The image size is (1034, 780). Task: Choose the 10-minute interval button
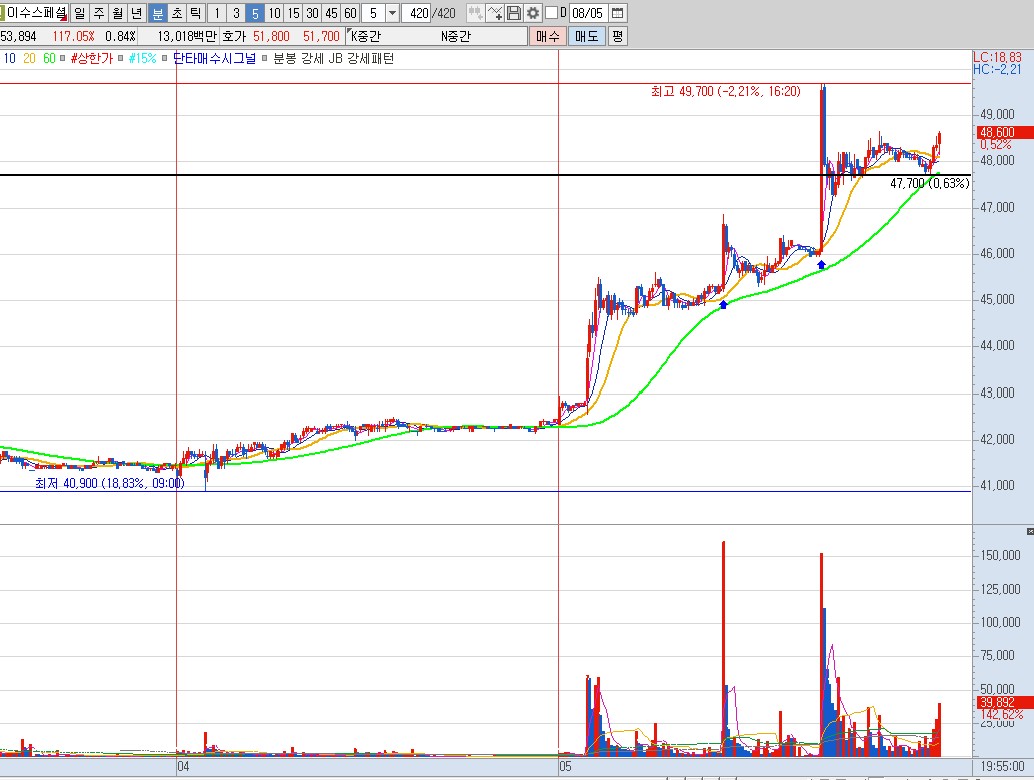(x=274, y=13)
